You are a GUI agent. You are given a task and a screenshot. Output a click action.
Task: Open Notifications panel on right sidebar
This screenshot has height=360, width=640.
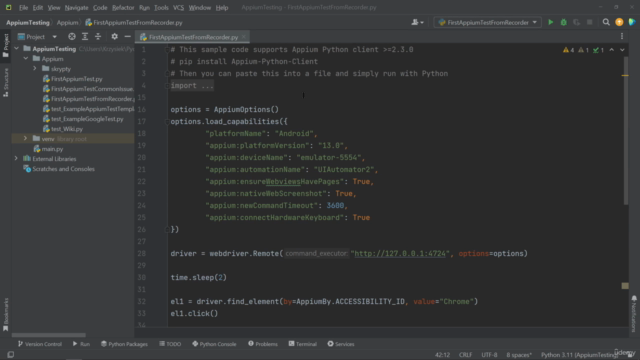pyautogui.click(x=634, y=313)
